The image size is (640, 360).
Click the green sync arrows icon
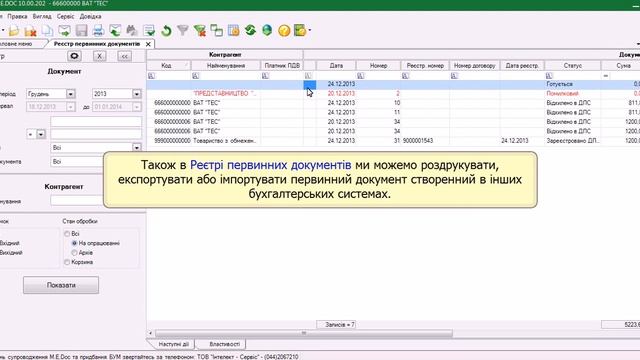(250, 31)
